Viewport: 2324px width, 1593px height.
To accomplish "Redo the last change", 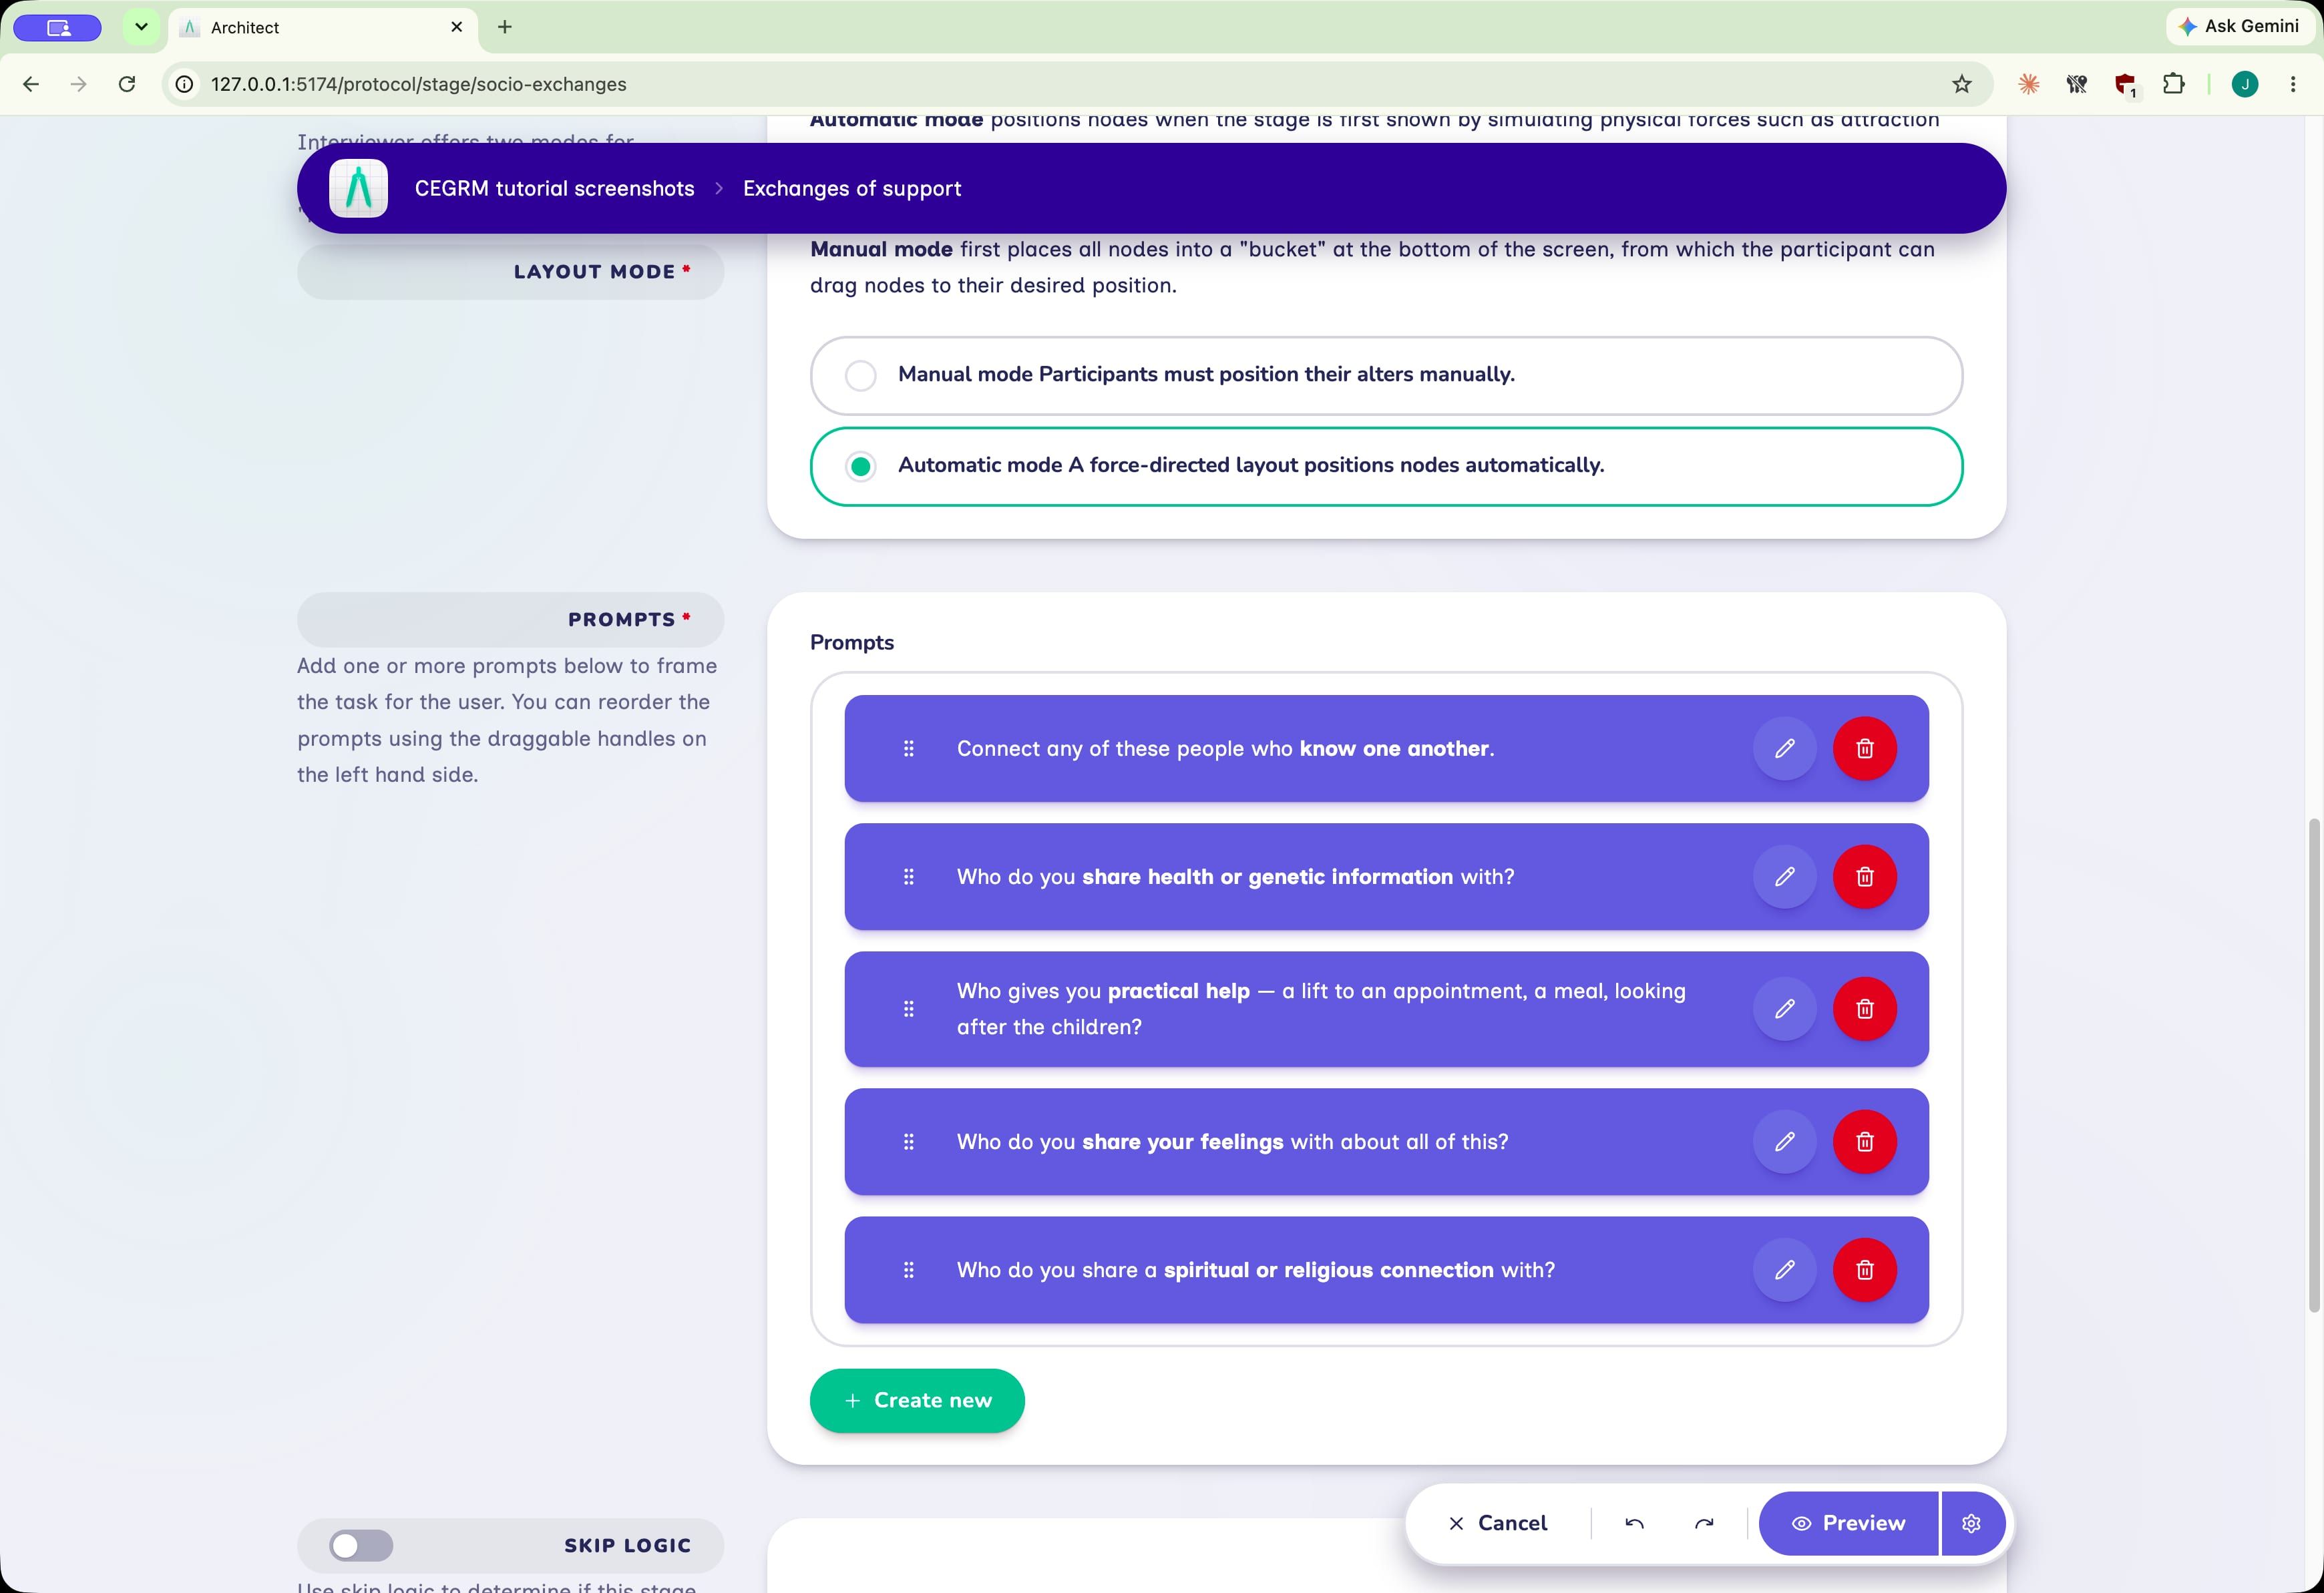I will pos(1704,1523).
